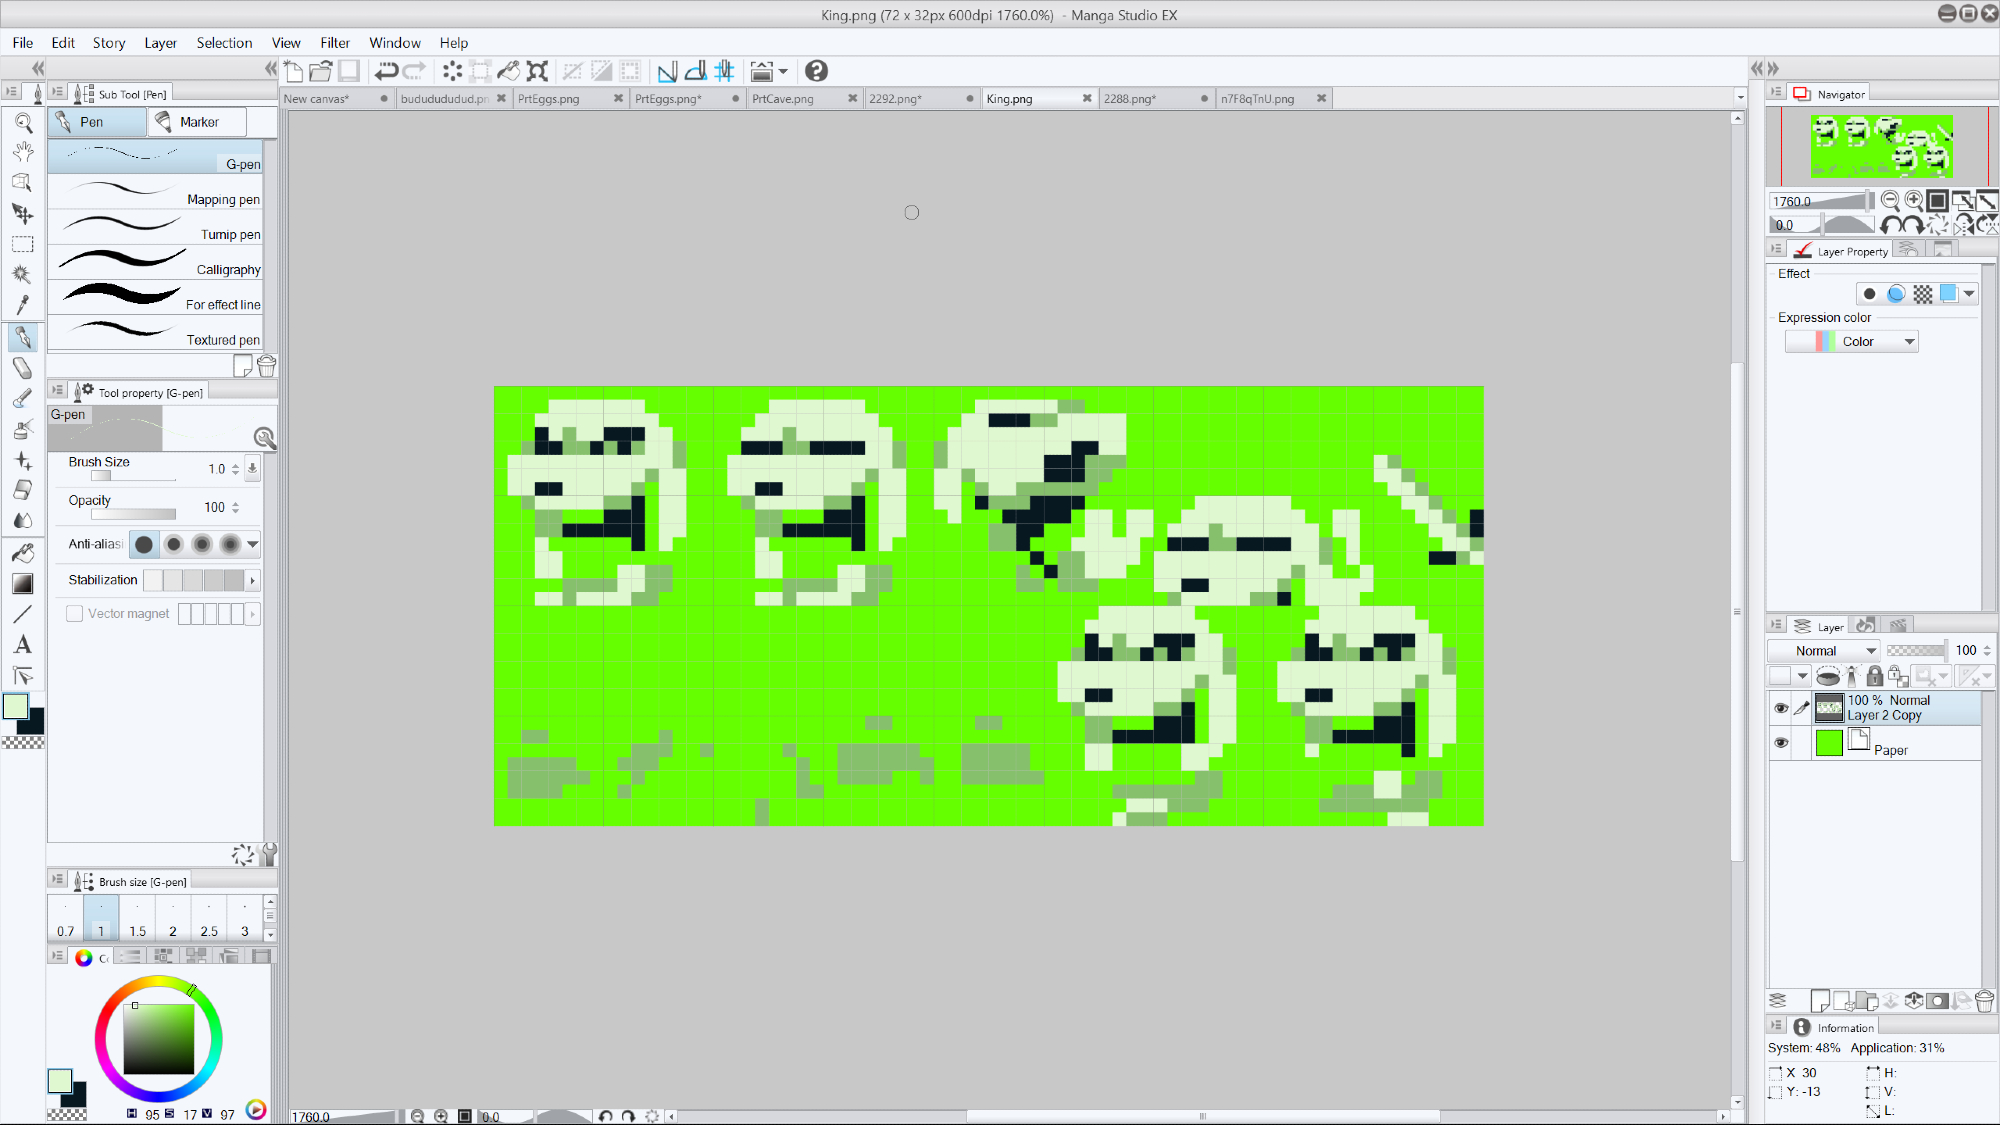Screen dimensions: 2000x1125
Task: Select the Magnifier zoom tool
Action: [23, 123]
